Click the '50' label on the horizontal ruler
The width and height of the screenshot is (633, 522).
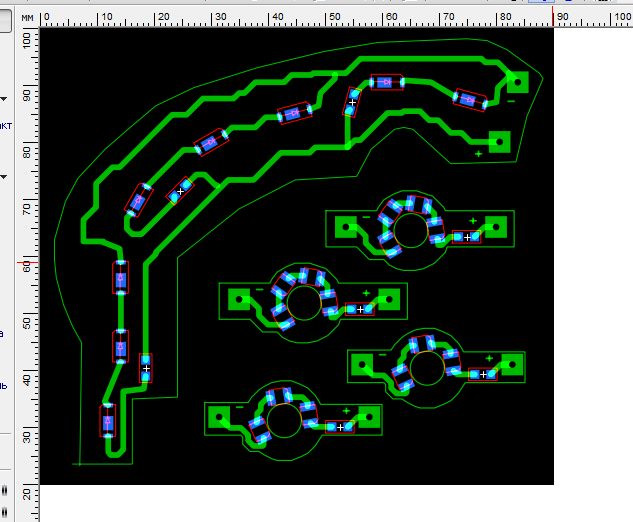tap(334, 17)
